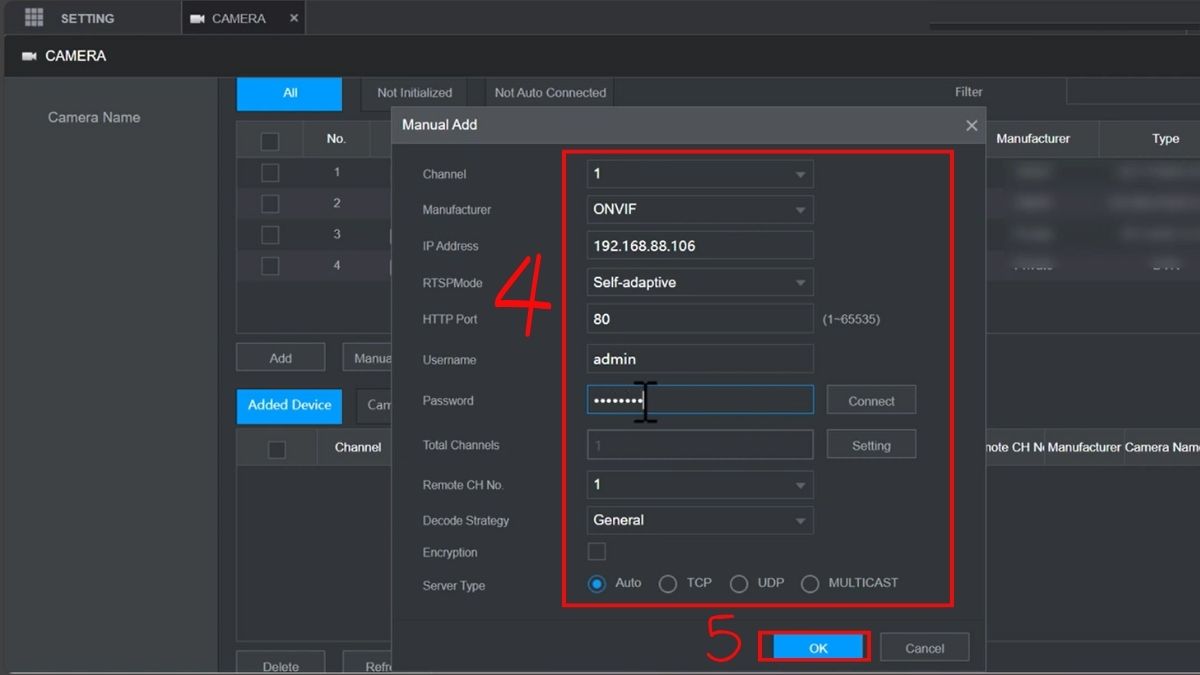The height and width of the screenshot is (675, 1200).
Task: Open the Manufacturer ONVIF dropdown
Action: pyautogui.click(x=700, y=210)
